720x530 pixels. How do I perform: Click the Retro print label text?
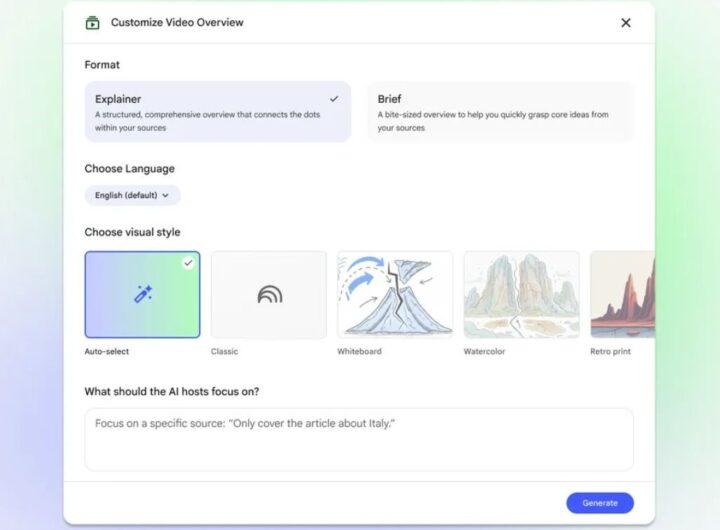(610, 352)
